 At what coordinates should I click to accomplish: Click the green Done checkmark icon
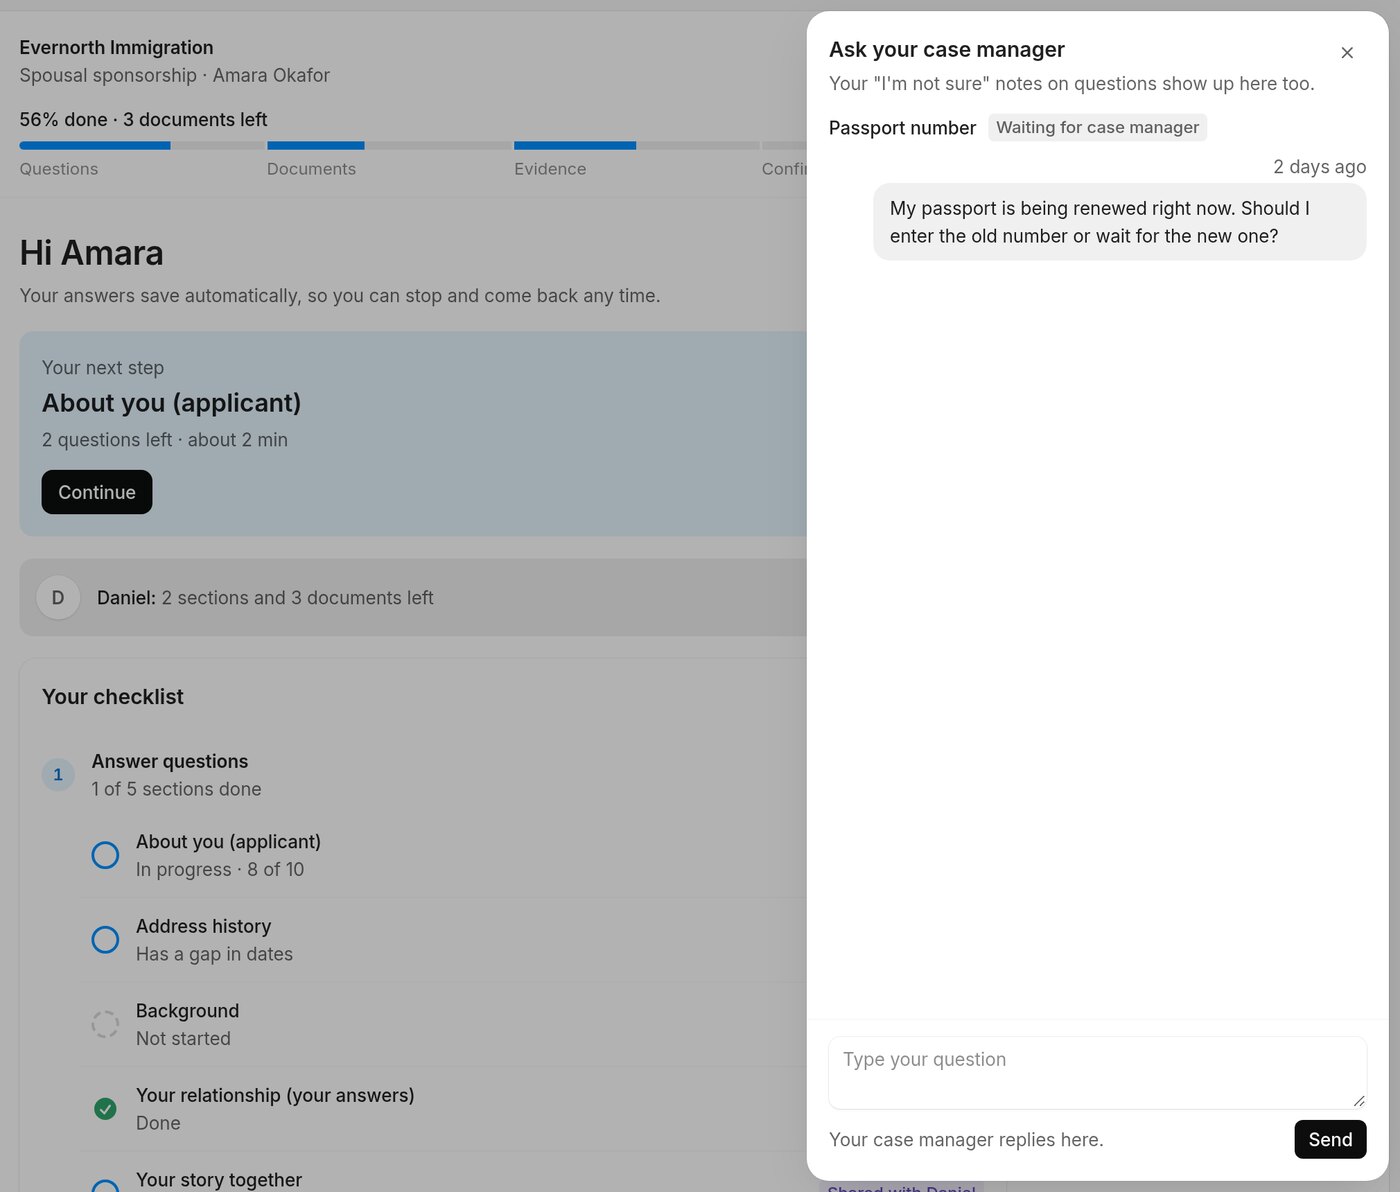coord(105,1108)
